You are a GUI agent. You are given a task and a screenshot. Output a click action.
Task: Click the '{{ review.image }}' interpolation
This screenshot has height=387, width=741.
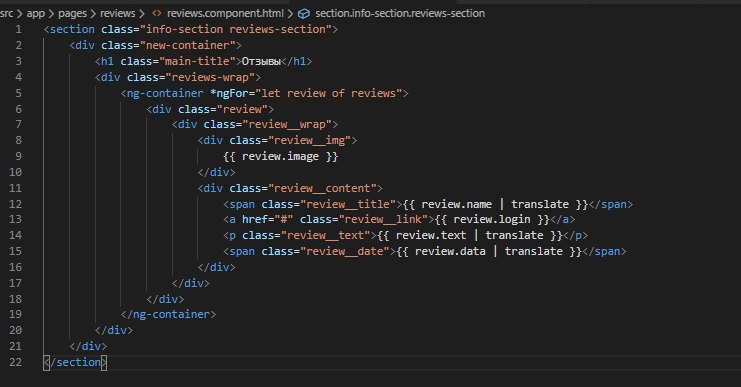tap(281, 156)
